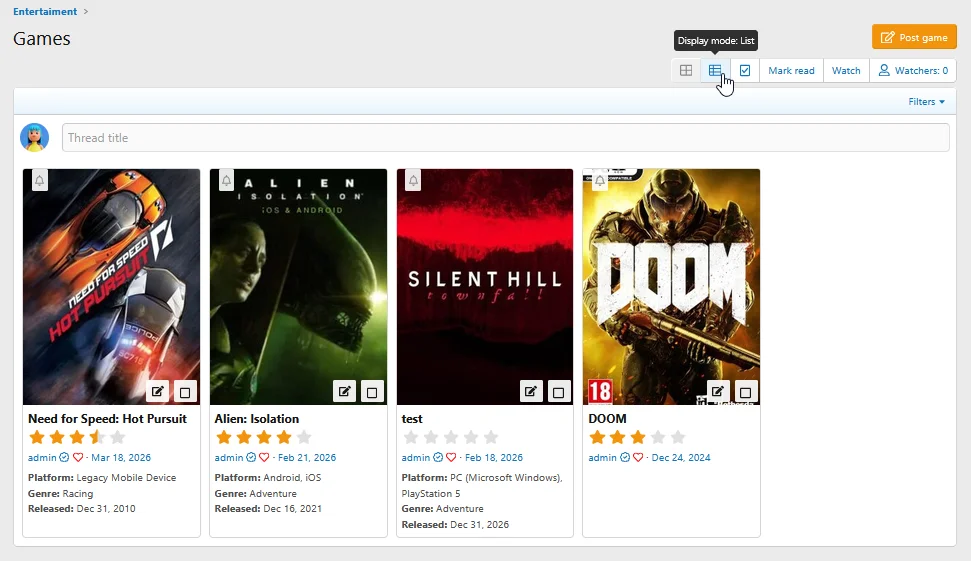Click verified badge on Alien: Isolation card

pyautogui.click(x=251, y=458)
